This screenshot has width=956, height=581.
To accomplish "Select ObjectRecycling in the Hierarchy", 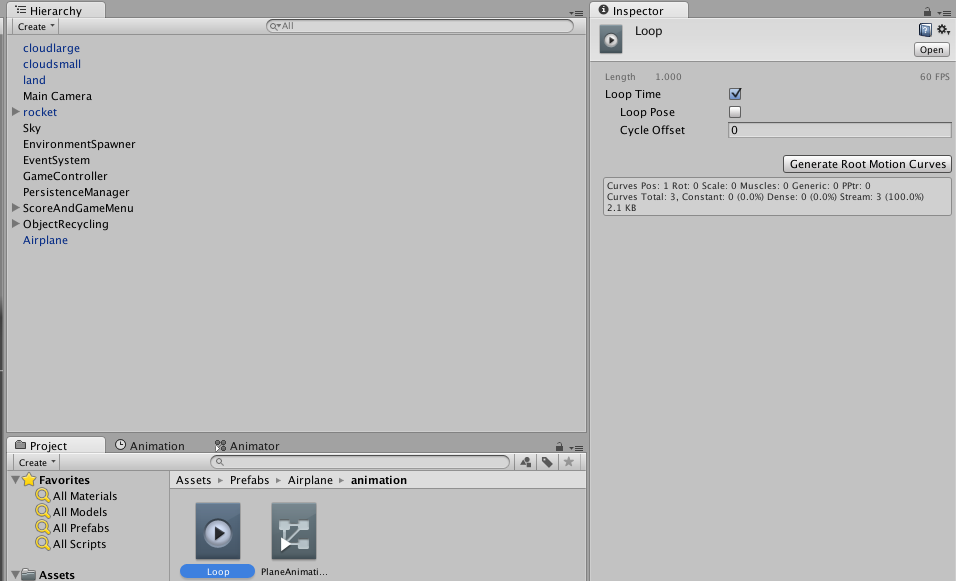I will coord(66,224).
